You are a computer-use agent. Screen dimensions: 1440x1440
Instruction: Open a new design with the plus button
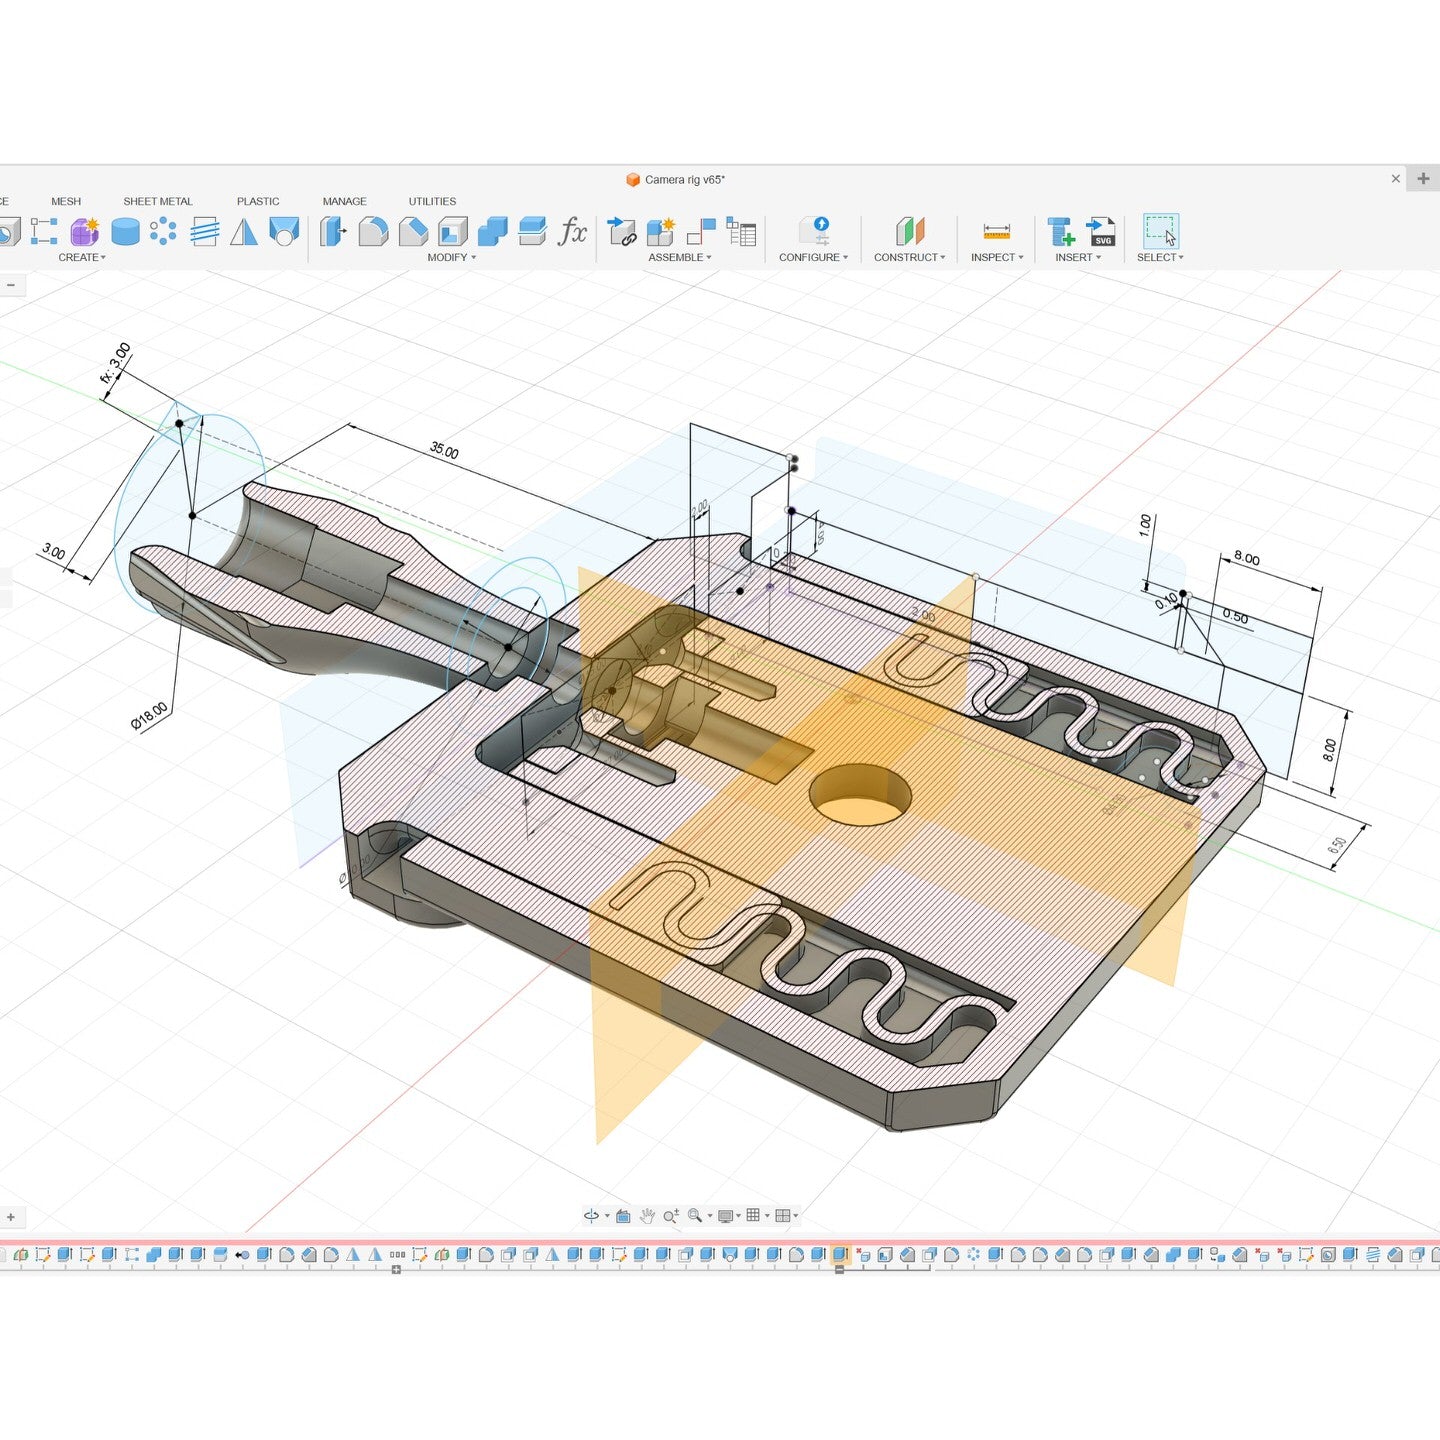(1422, 178)
